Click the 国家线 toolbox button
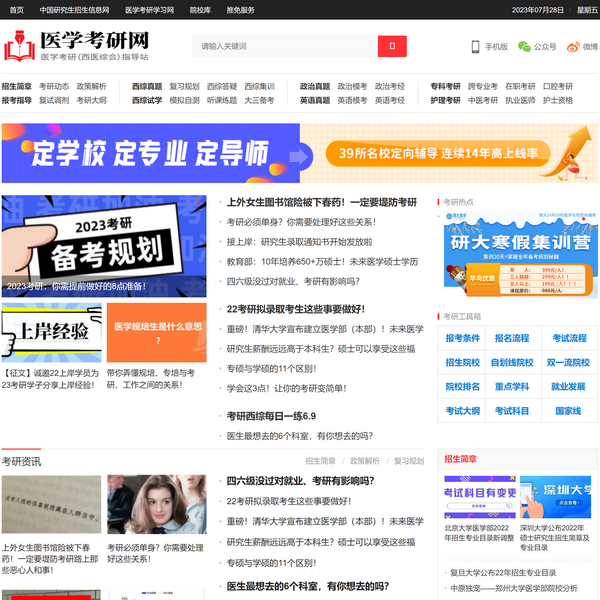 (x=568, y=411)
